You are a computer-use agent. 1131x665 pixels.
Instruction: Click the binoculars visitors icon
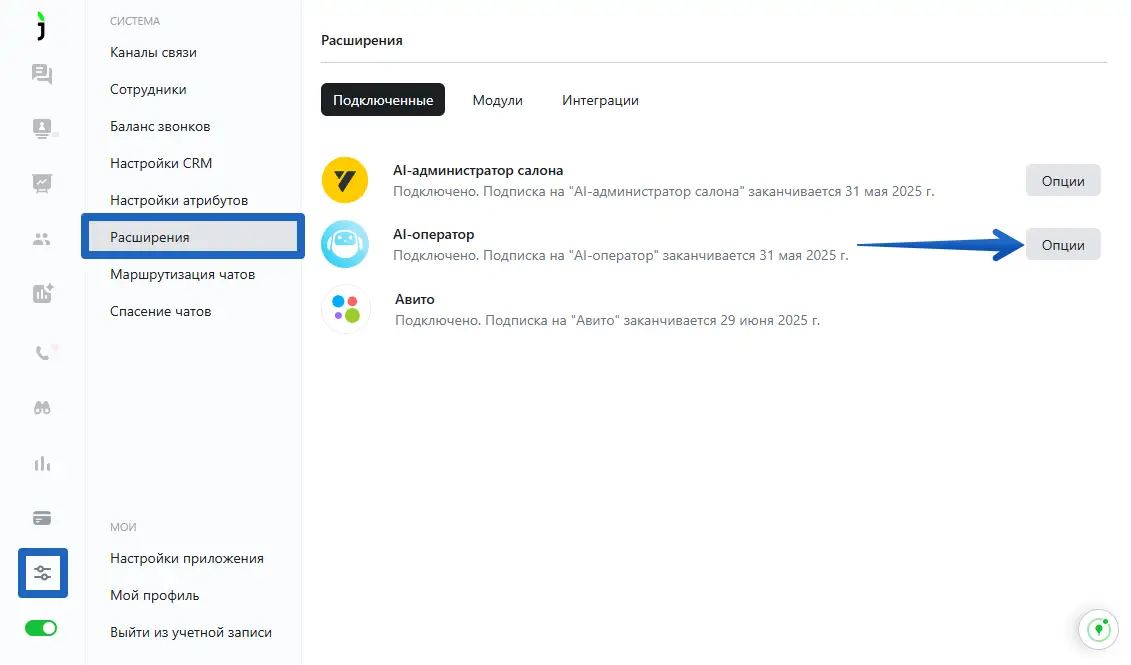click(42, 408)
